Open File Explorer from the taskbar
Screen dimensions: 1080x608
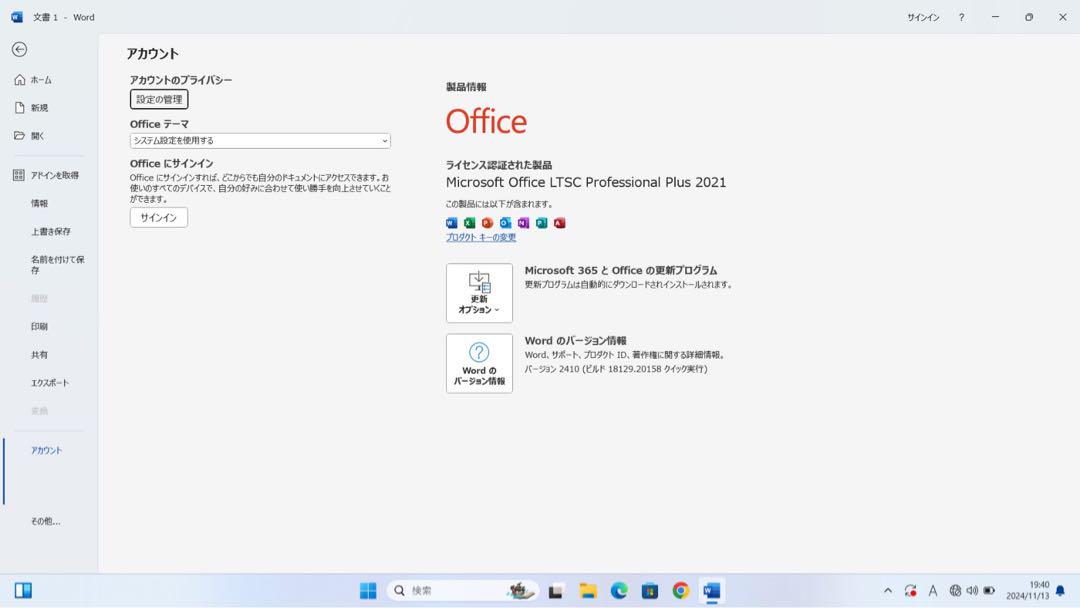[588, 591]
